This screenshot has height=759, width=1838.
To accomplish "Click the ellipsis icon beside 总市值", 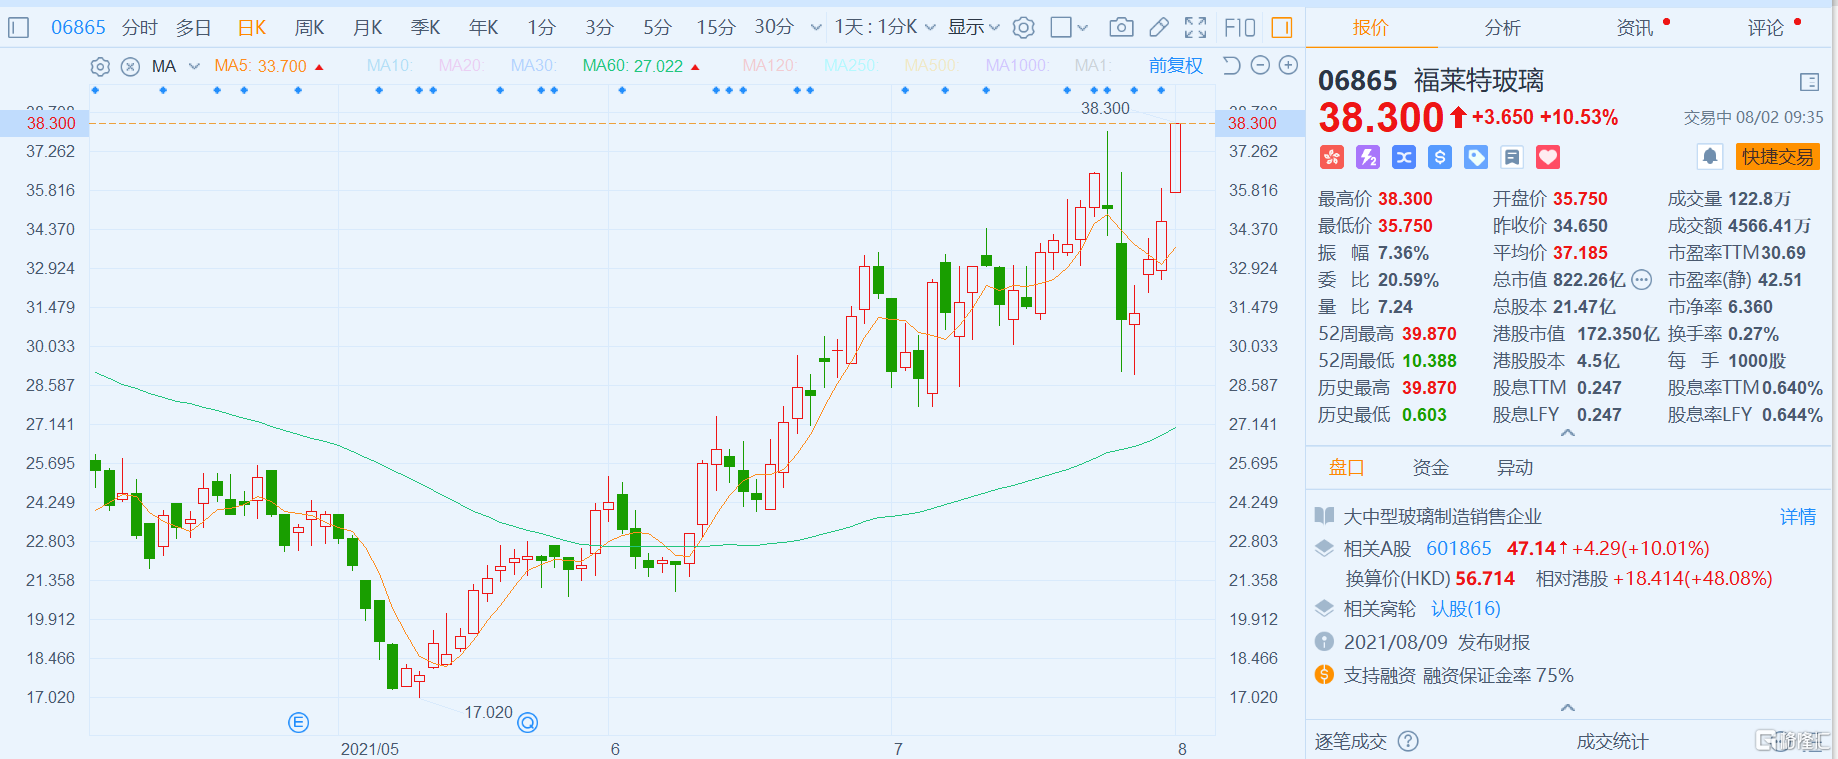I will tap(1642, 280).
